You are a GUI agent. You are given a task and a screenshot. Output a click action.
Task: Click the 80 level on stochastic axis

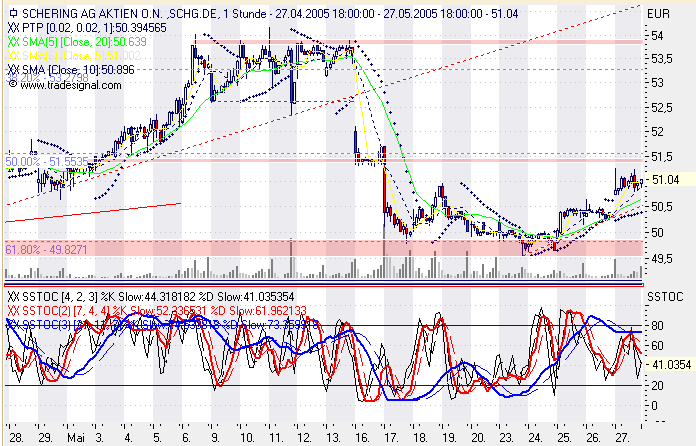coord(657,326)
